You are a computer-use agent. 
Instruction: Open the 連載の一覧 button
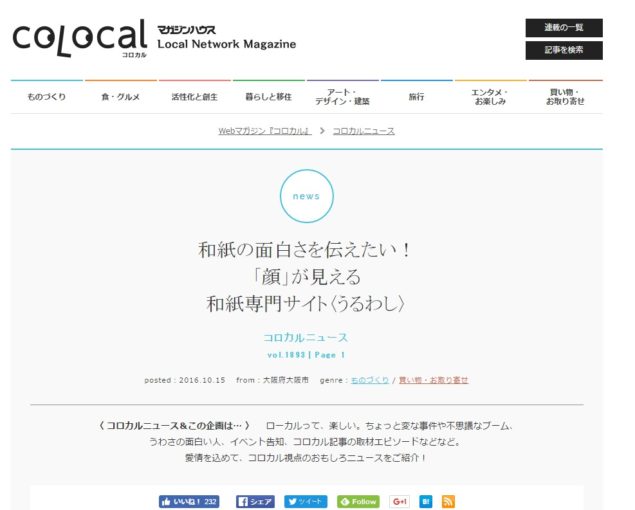[563, 27]
